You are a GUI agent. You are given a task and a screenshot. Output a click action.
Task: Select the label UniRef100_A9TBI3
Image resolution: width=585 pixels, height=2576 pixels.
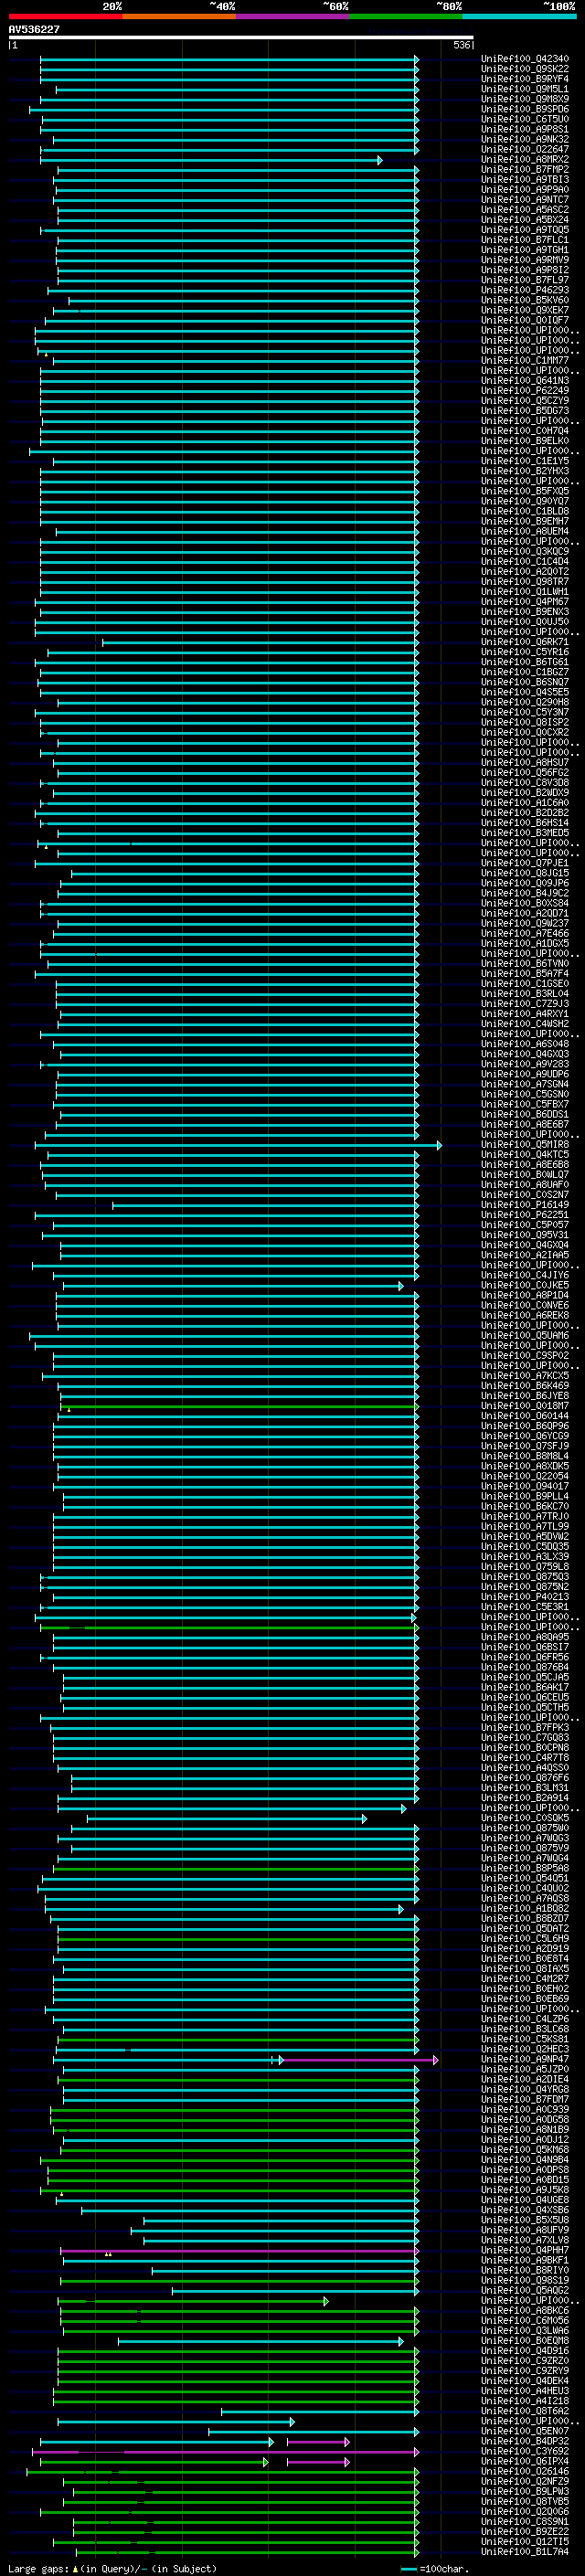524,180
